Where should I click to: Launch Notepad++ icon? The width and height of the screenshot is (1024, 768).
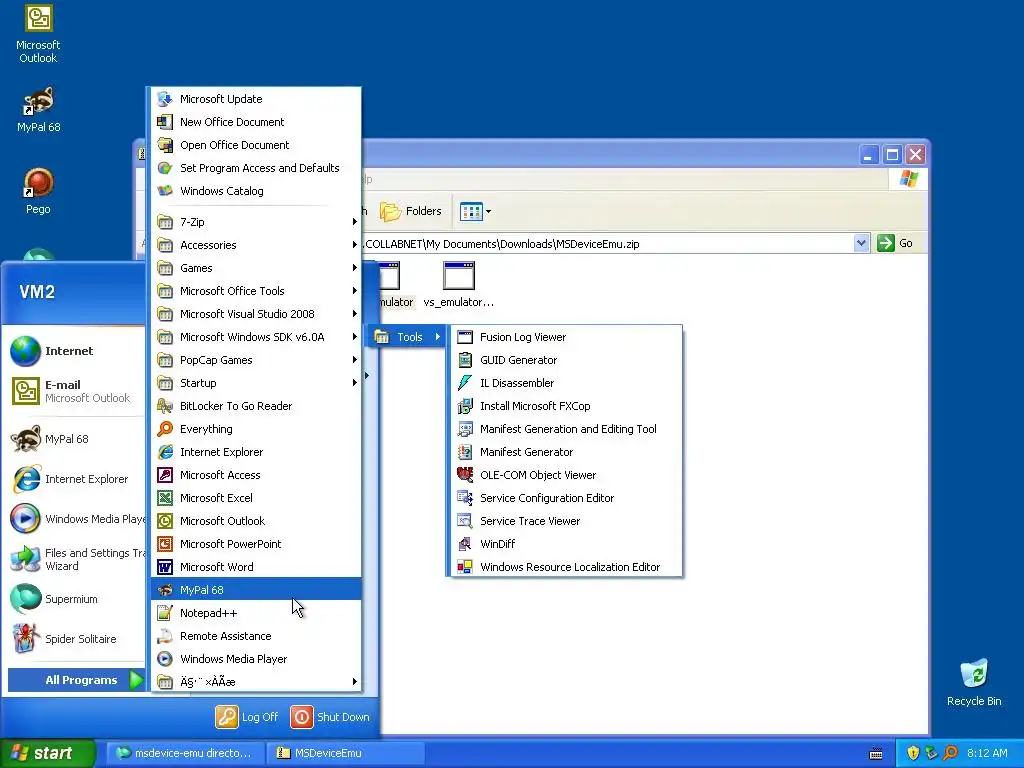[x=165, y=613]
